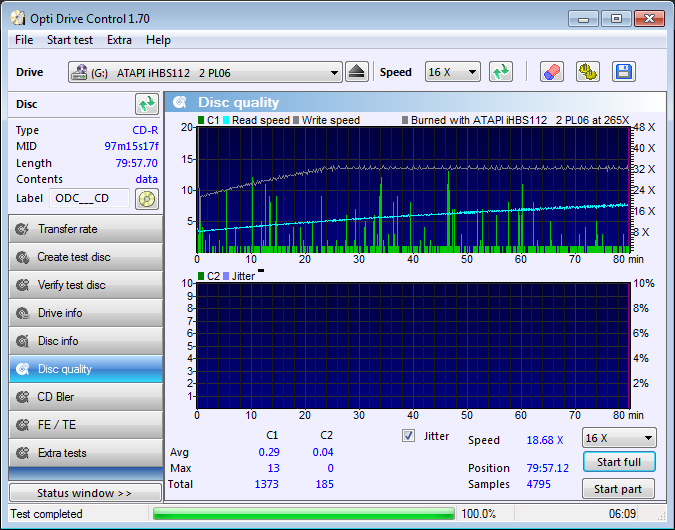Open the CD Bler section
675x530 pixels.
86,397
